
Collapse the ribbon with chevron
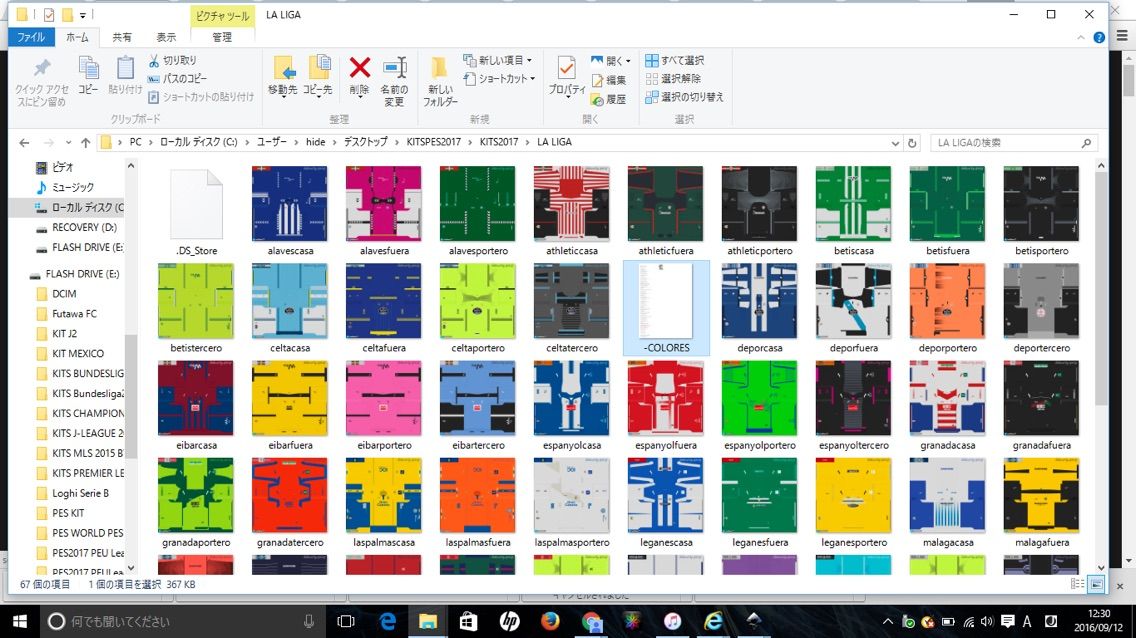1081,38
